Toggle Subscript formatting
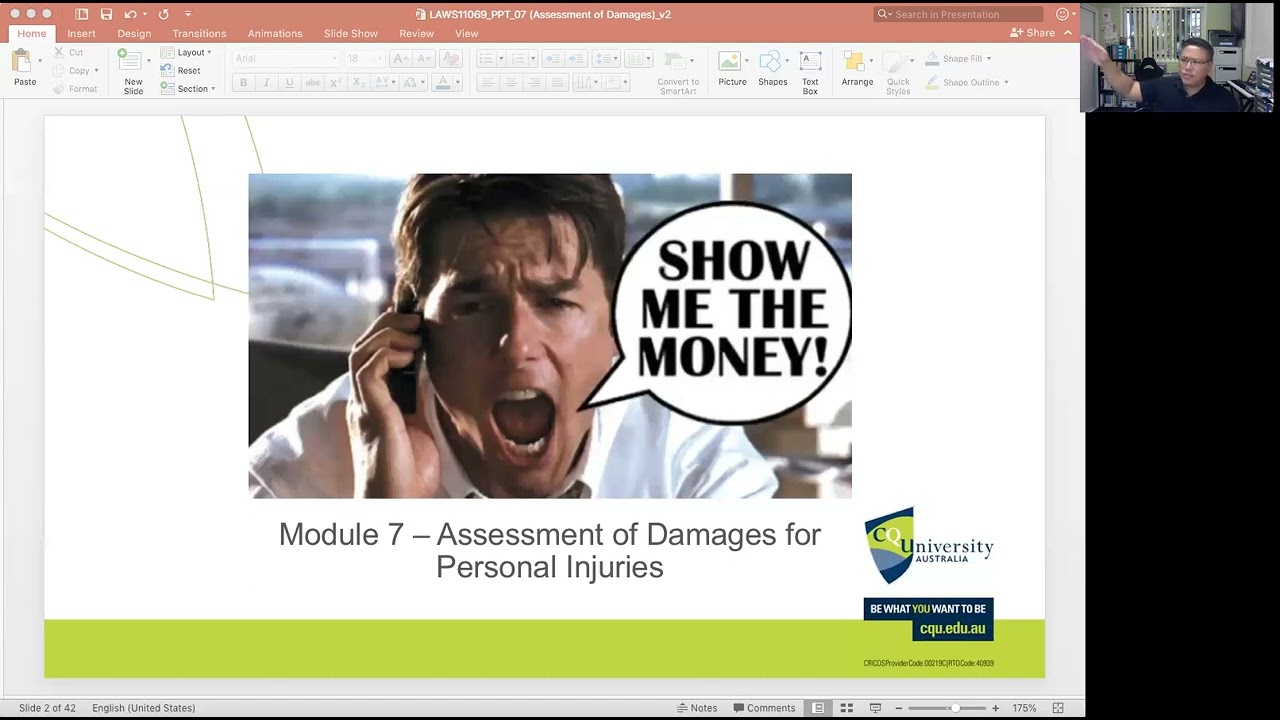Screen dimensions: 1280x720 pyautogui.click(x=359, y=83)
